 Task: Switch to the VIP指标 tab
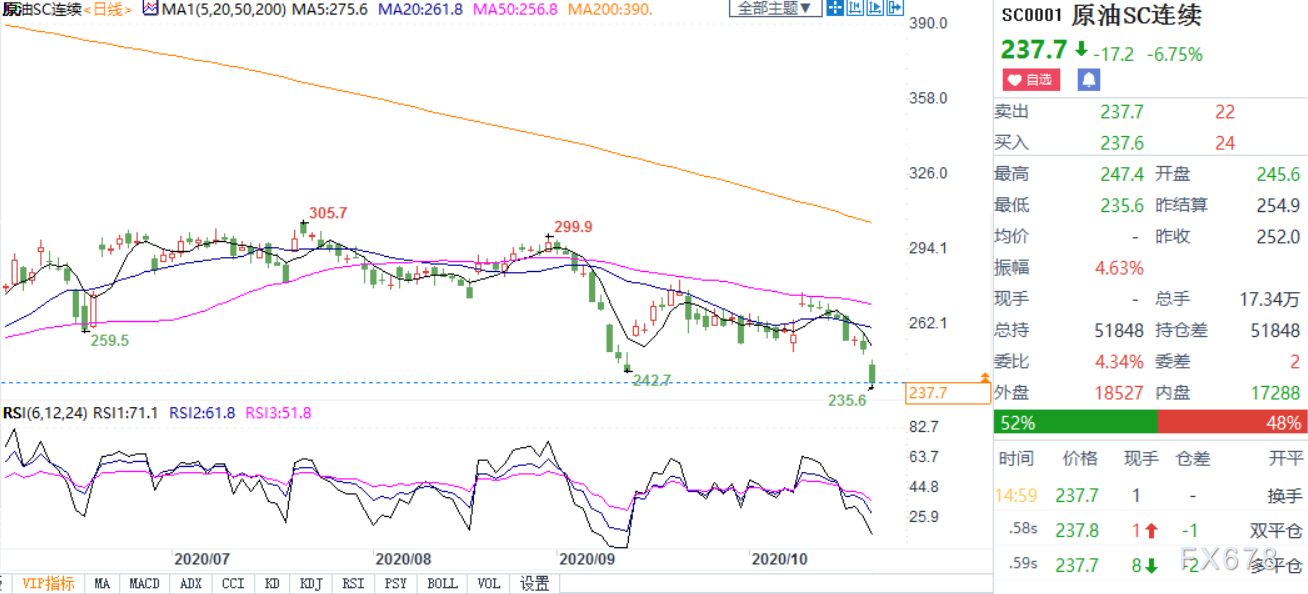click(x=48, y=583)
